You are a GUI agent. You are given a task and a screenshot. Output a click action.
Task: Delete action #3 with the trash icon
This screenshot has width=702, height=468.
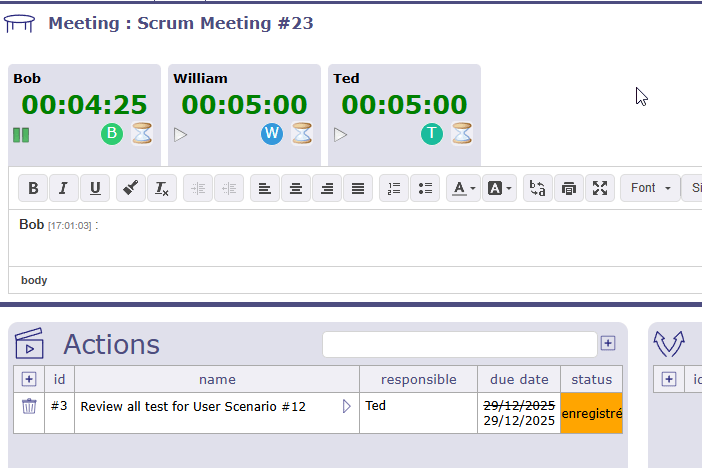[x=29, y=407]
